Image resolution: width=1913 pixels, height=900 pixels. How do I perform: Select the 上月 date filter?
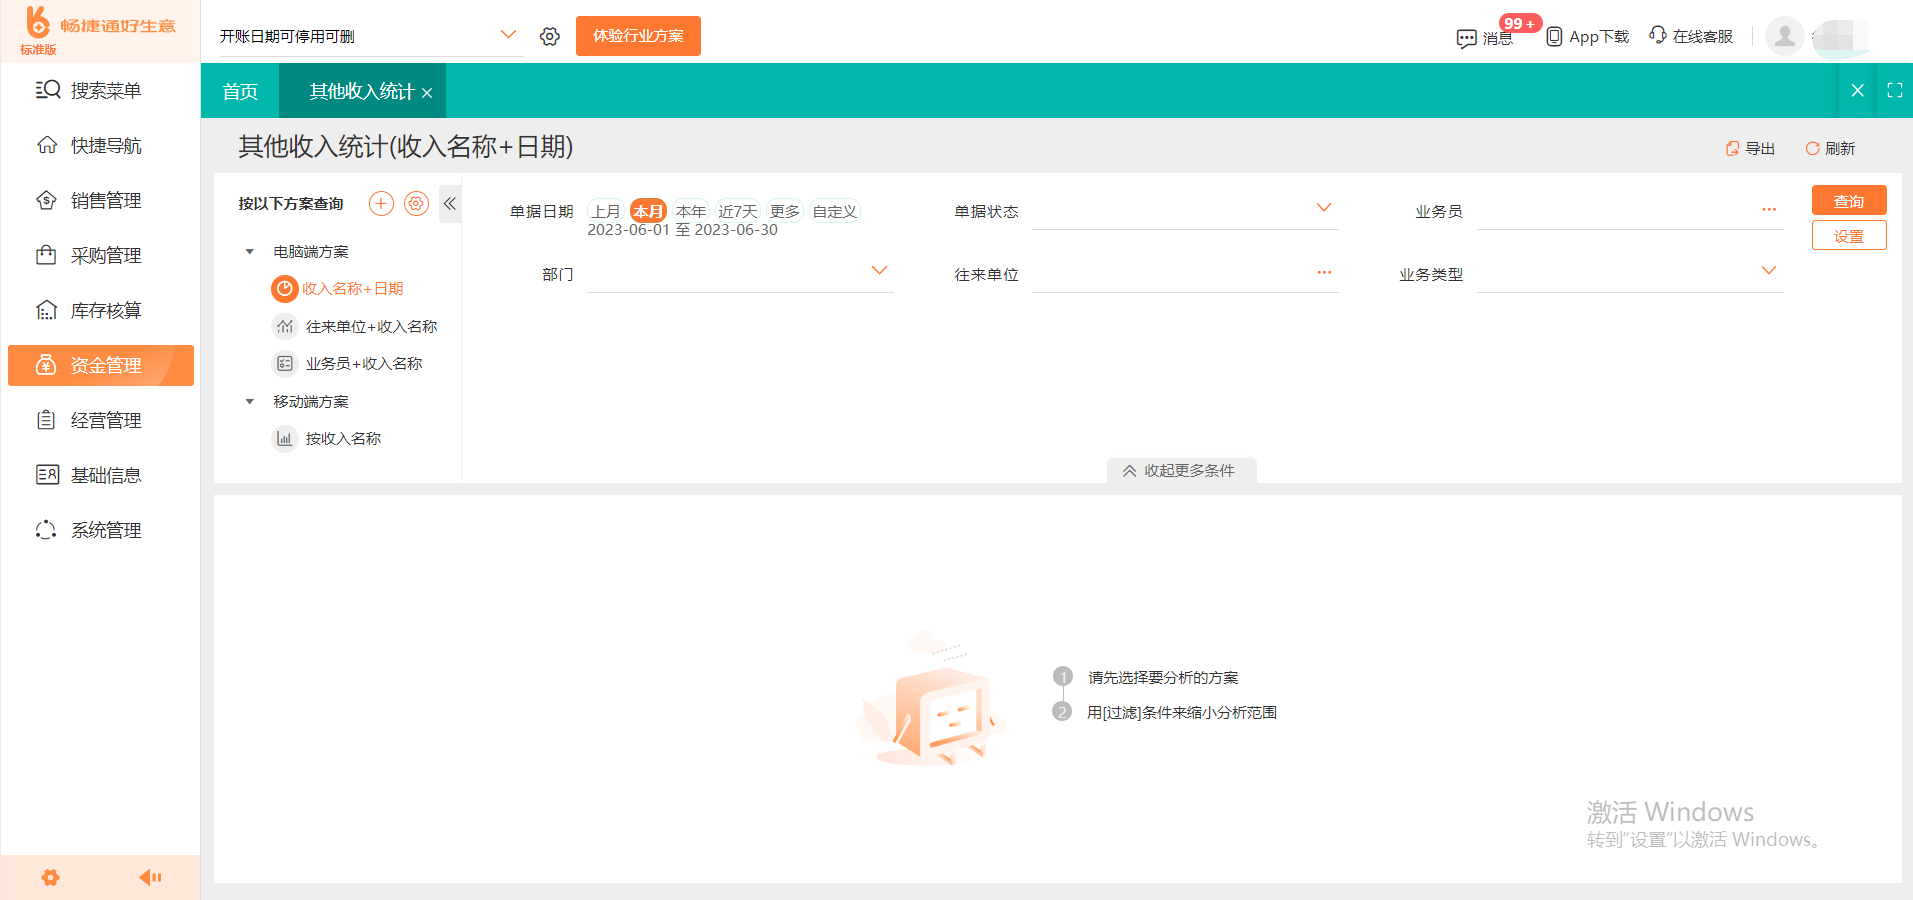pos(605,210)
